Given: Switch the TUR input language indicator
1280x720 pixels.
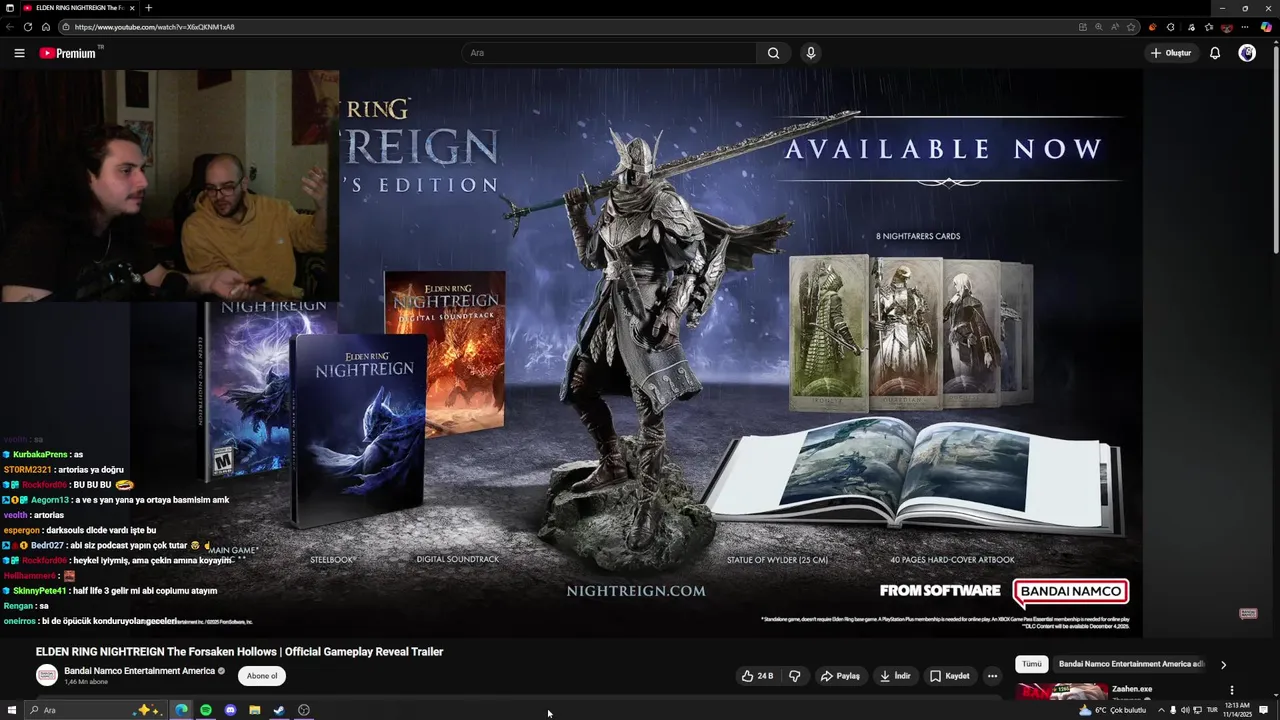Looking at the screenshot, I should (1212, 710).
